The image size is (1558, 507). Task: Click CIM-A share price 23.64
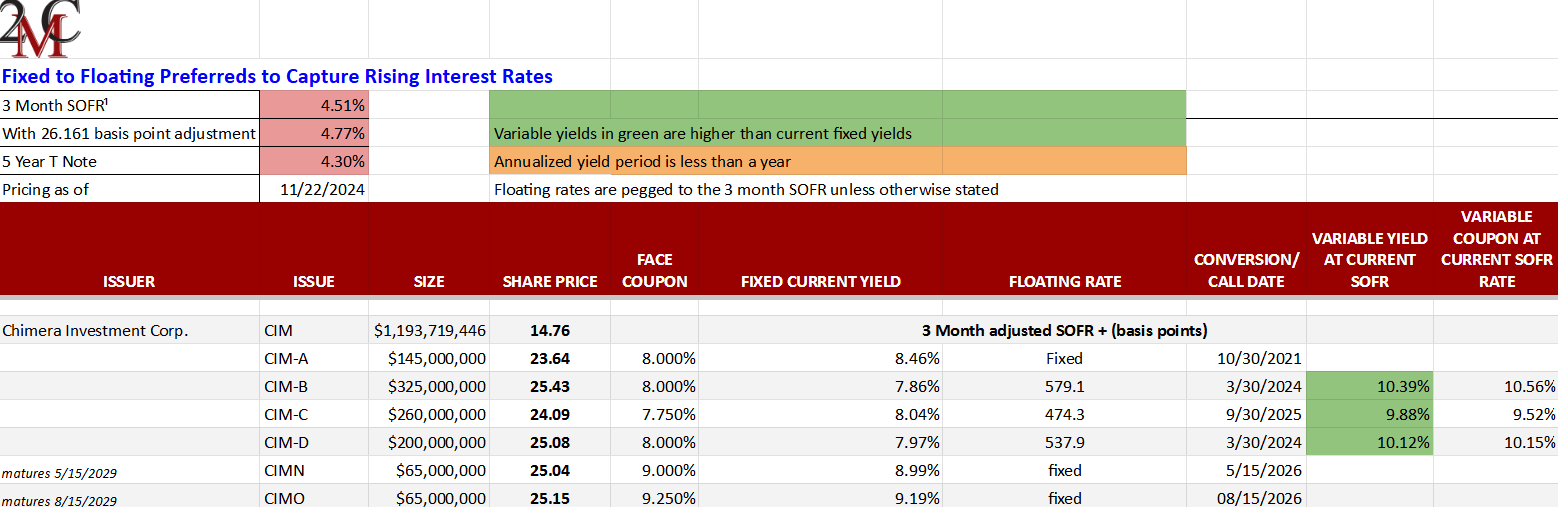550,358
